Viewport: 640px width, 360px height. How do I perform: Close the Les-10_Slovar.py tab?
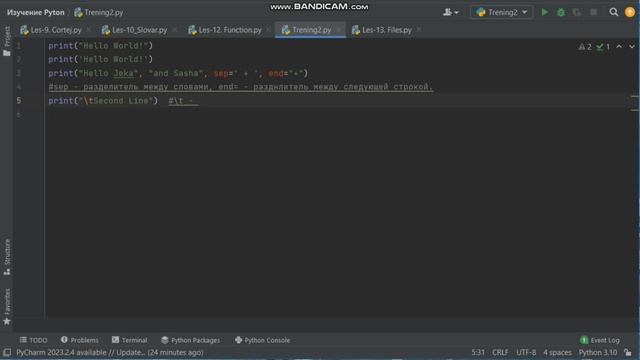tap(175, 29)
